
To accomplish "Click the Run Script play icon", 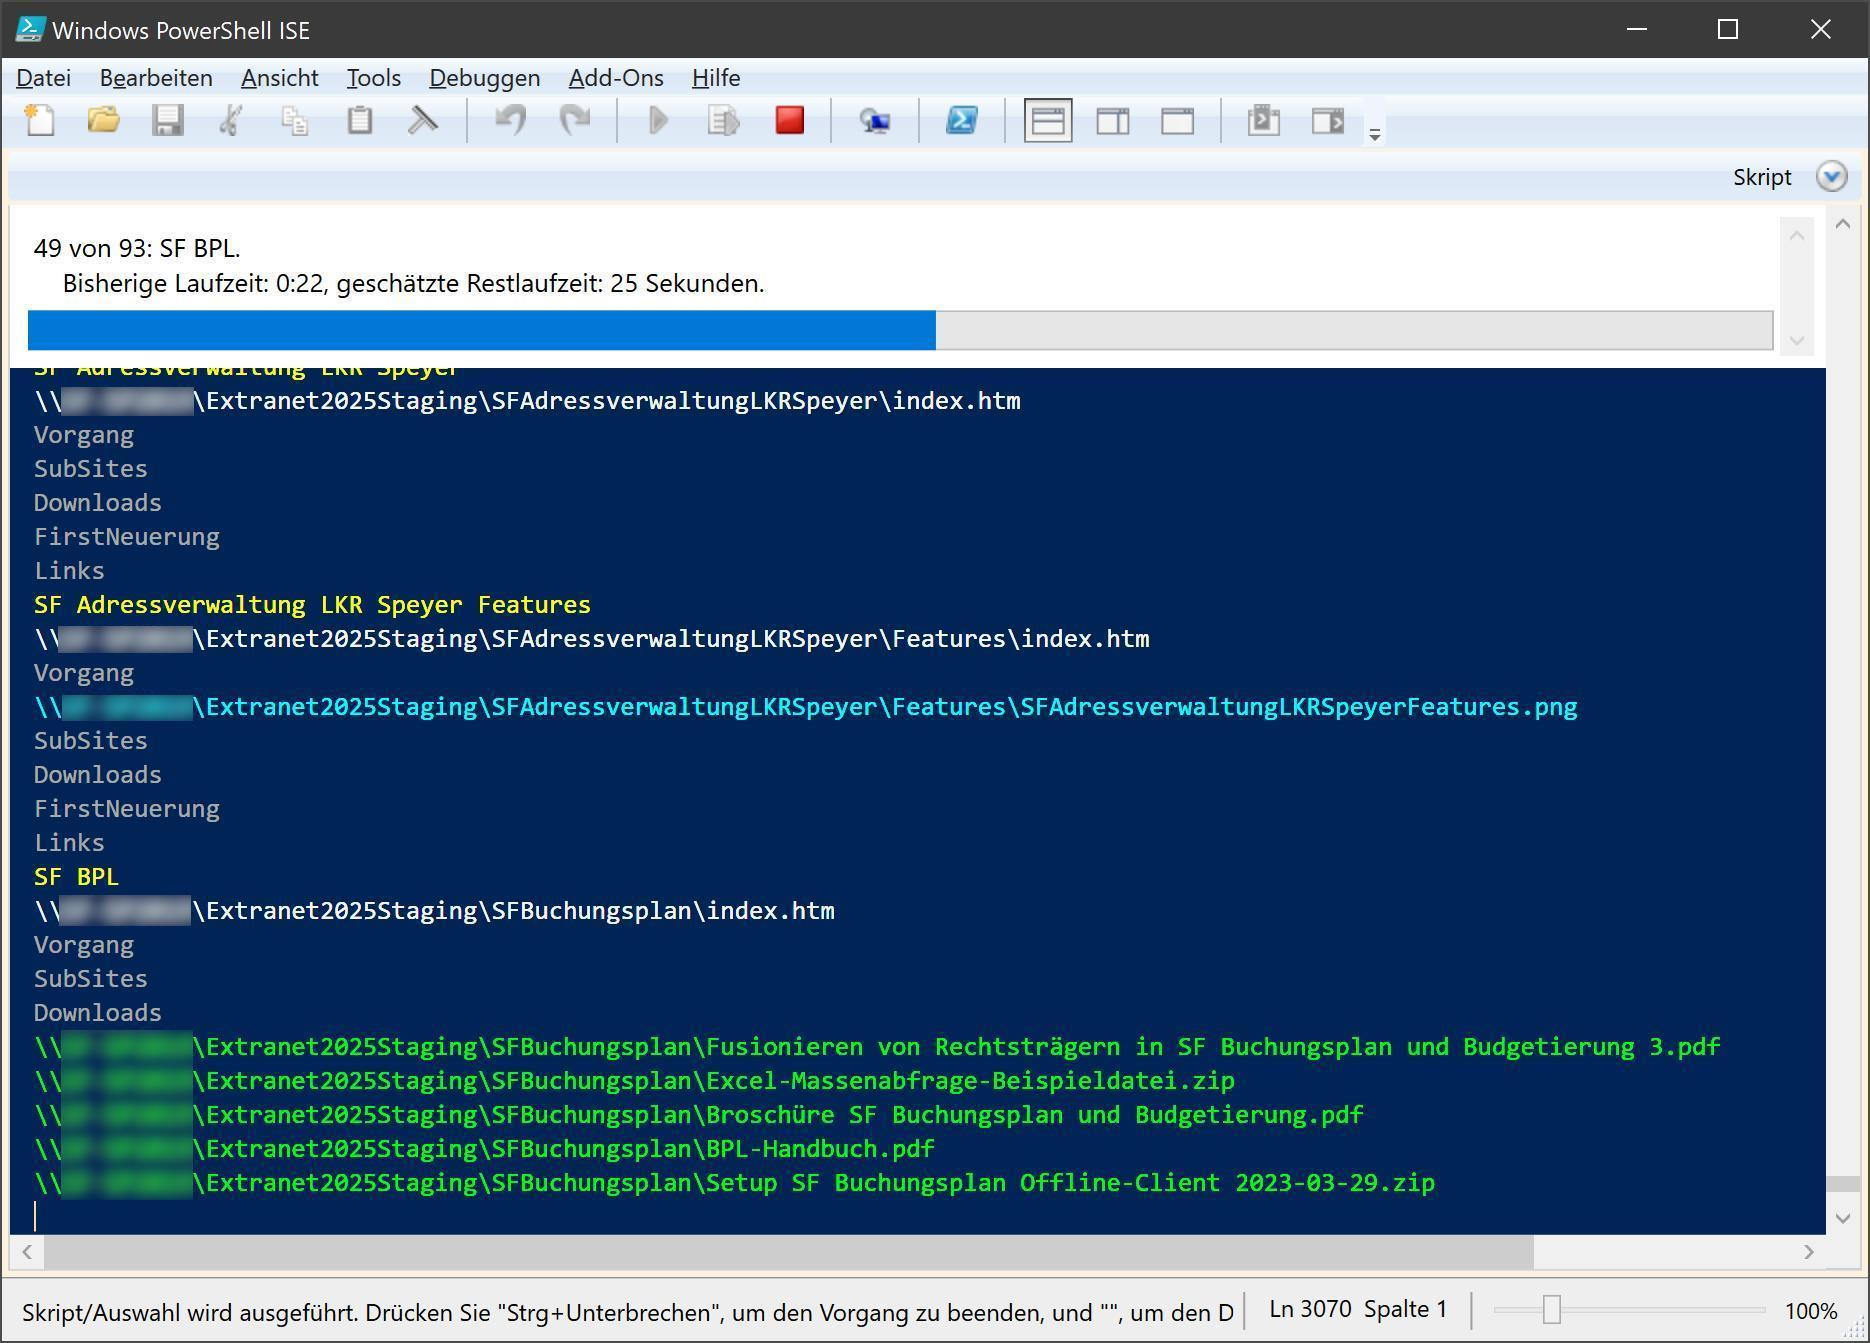I will [x=658, y=121].
